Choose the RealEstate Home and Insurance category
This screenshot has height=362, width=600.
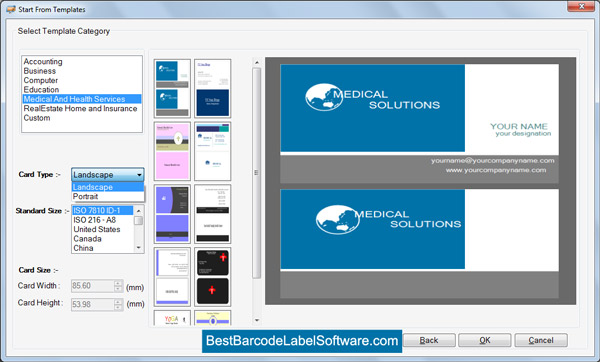click(x=80, y=108)
